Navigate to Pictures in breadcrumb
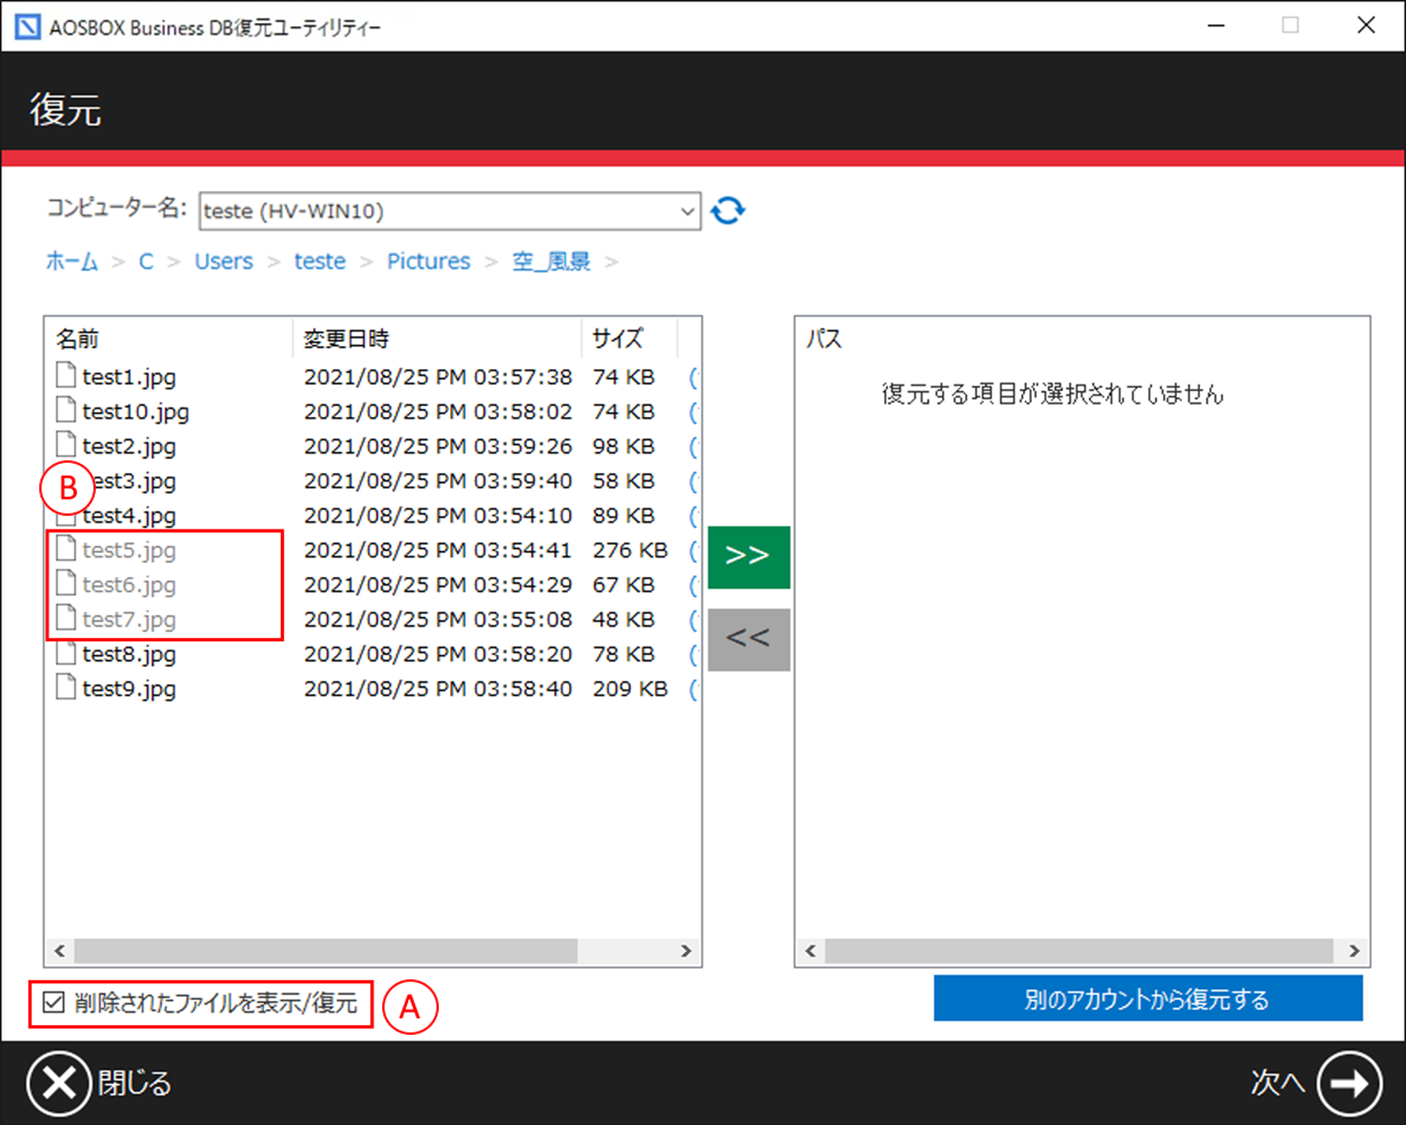Viewport: 1406px width, 1125px height. pos(429,261)
